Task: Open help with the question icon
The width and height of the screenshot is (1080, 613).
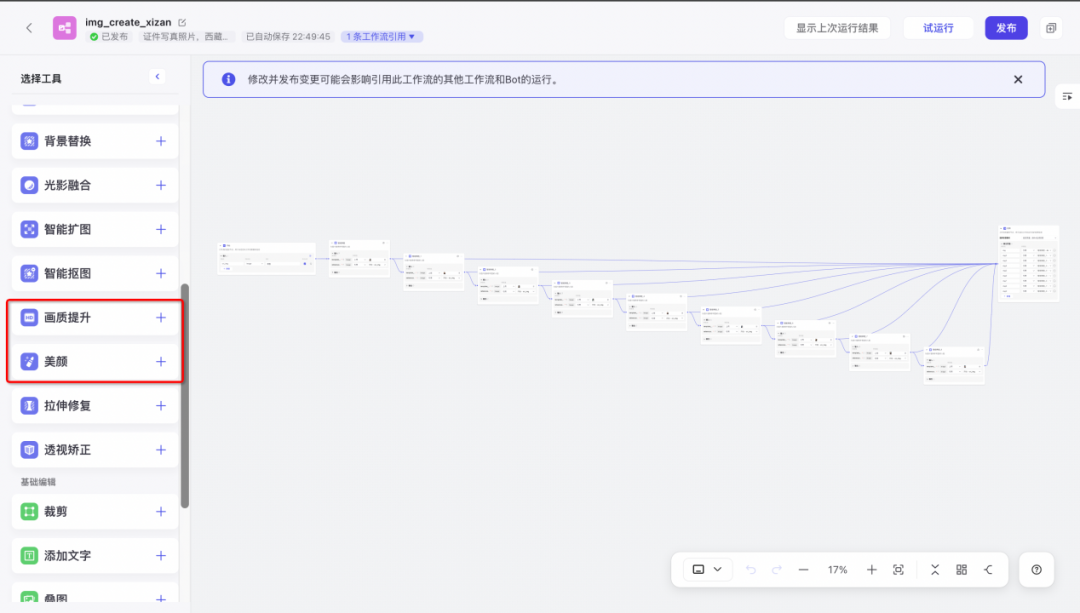Action: (1037, 570)
